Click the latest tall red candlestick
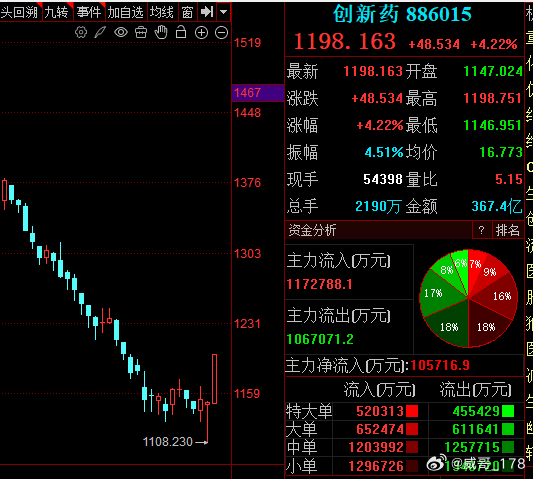The width and height of the screenshot is (533, 479). 214,379
